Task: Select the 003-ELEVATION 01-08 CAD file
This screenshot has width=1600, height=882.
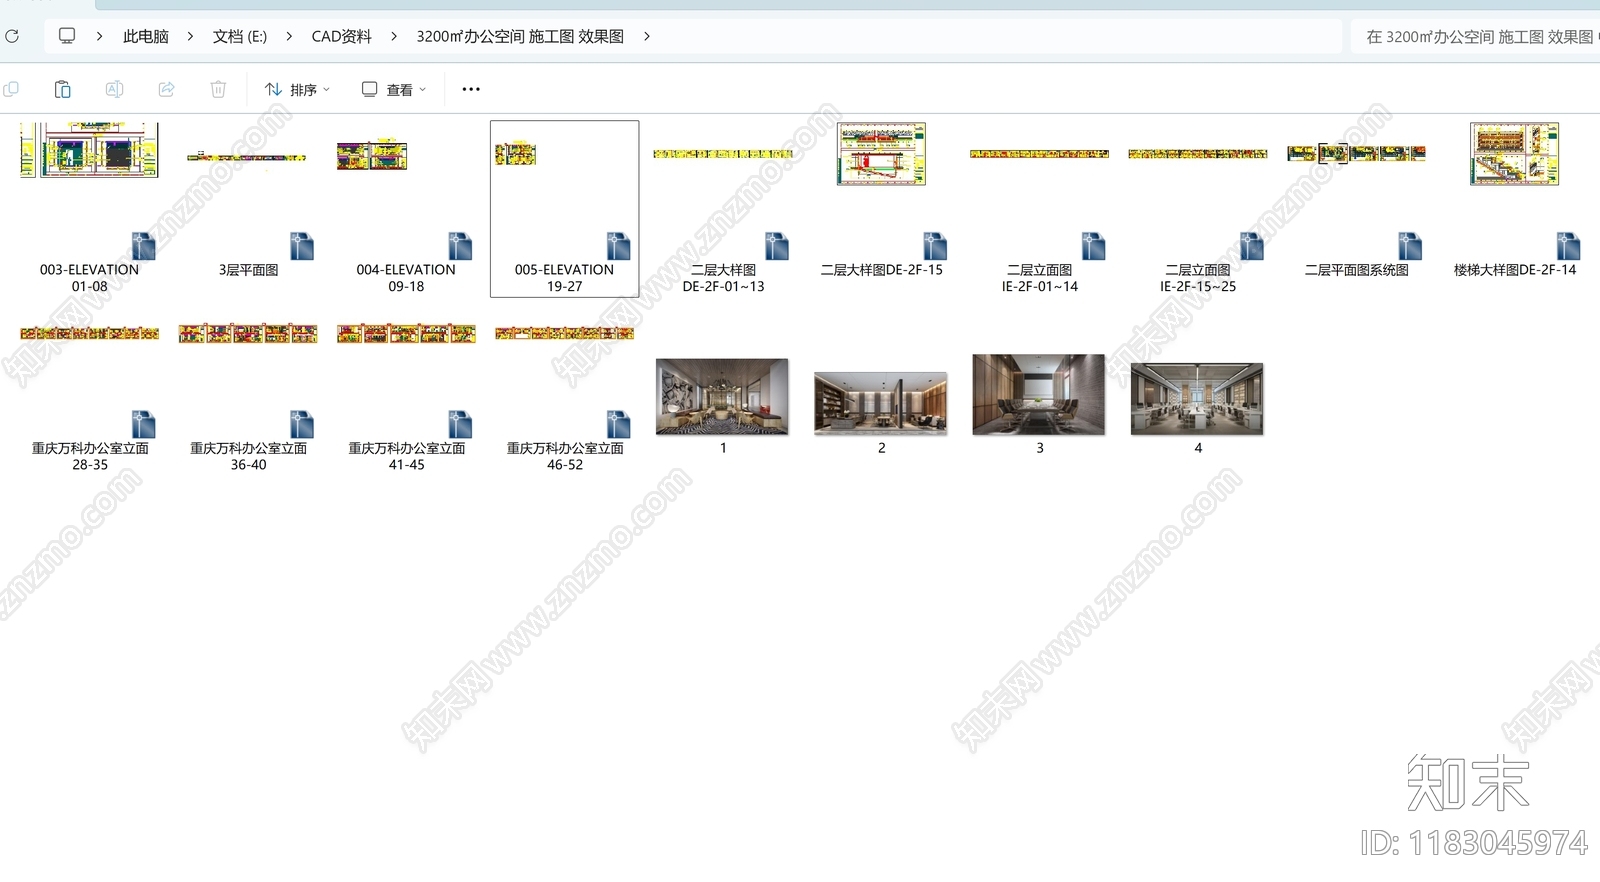Action: 90,208
